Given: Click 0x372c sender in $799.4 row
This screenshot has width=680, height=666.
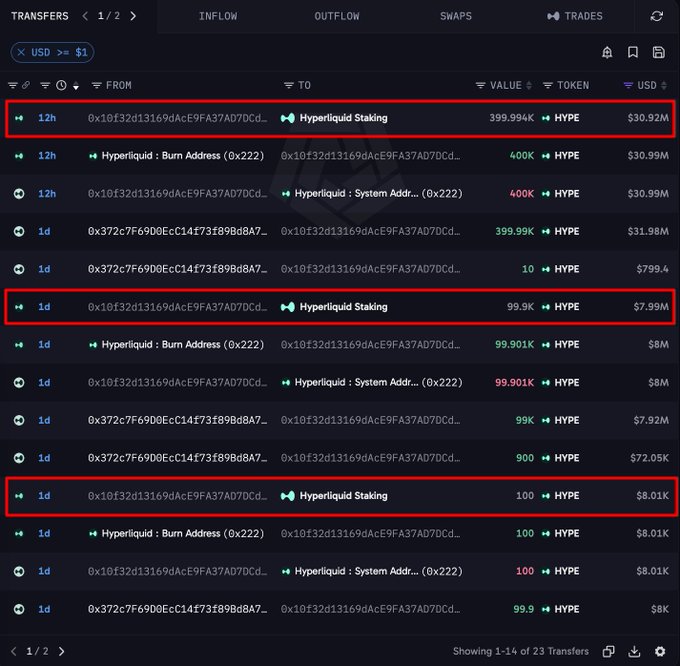Looking at the screenshot, I should click(x=177, y=269).
